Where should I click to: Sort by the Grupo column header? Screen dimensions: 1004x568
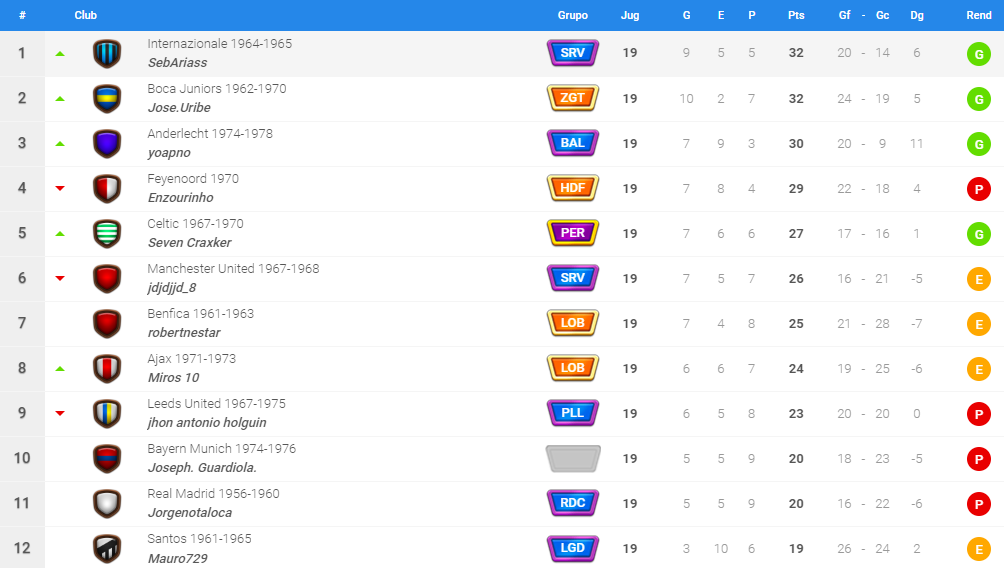coord(572,15)
